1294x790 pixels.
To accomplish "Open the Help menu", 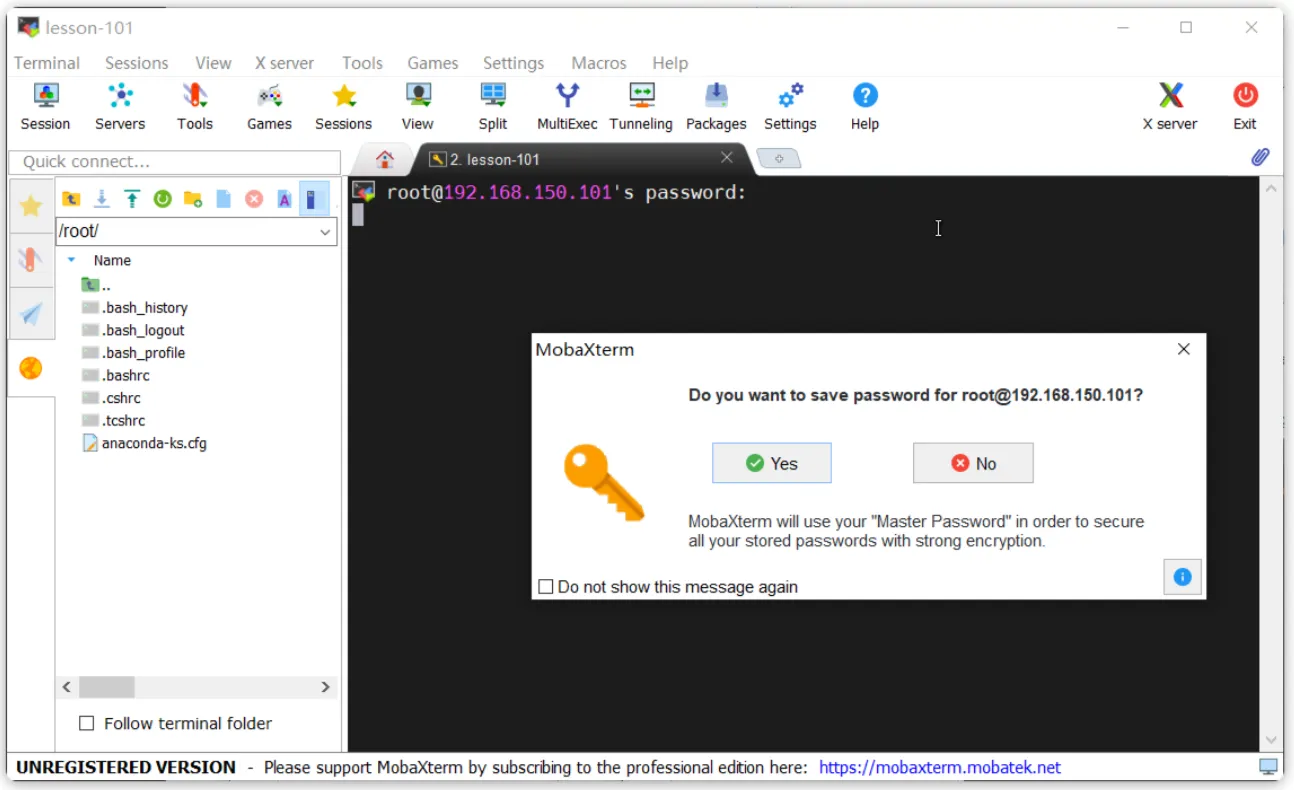I will coord(670,63).
